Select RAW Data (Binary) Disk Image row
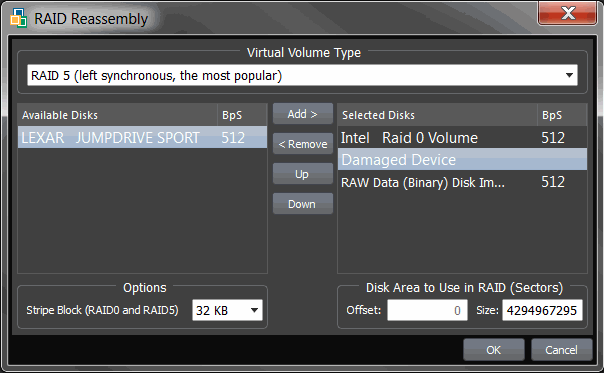The width and height of the screenshot is (604, 373). [x=462, y=182]
